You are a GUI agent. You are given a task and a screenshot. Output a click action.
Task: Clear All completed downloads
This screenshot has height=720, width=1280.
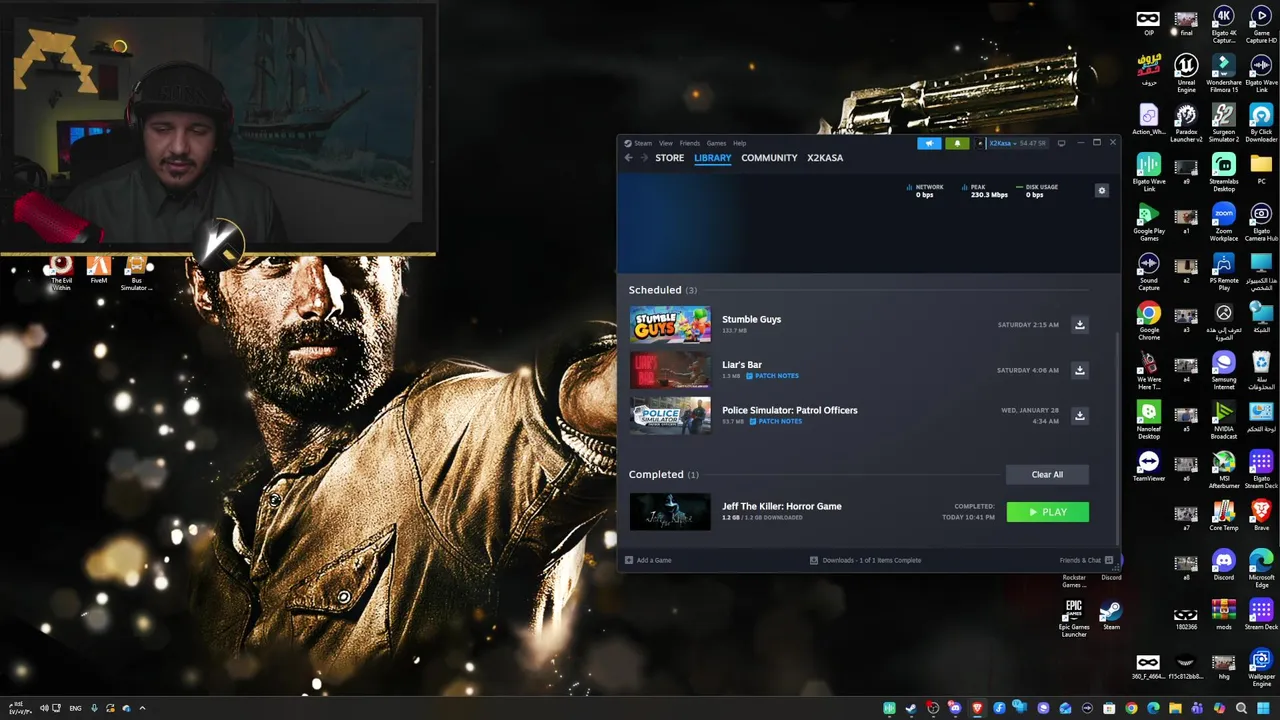1047,475
